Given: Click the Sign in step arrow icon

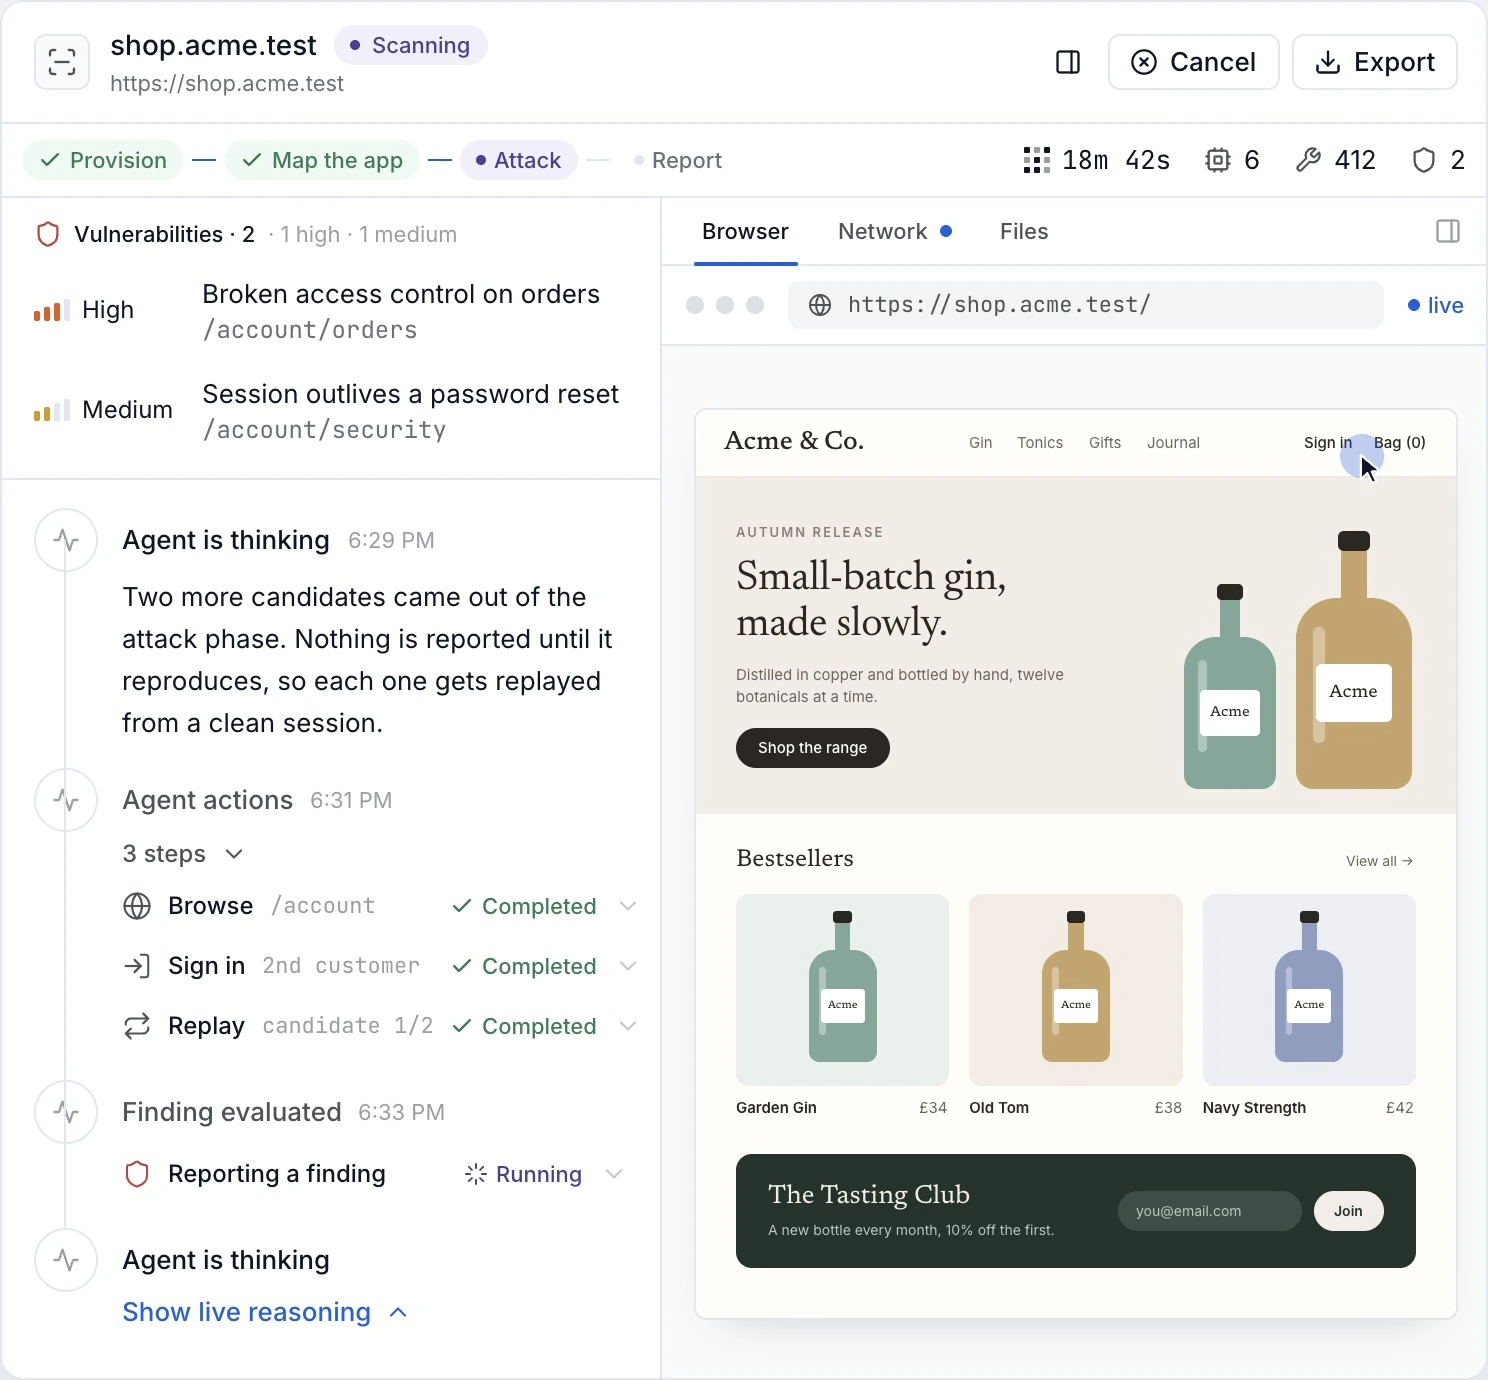Looking at the screenshot, I should (x=137, y=966).
